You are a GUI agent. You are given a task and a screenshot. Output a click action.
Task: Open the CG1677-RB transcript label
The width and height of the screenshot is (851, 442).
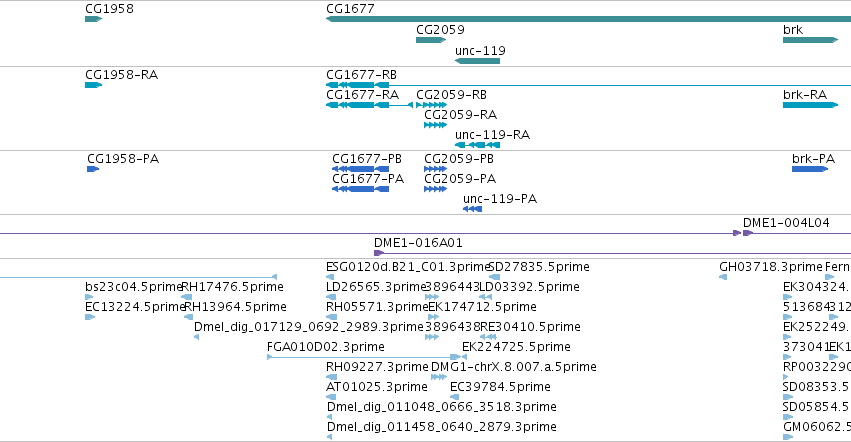point(361,75)
